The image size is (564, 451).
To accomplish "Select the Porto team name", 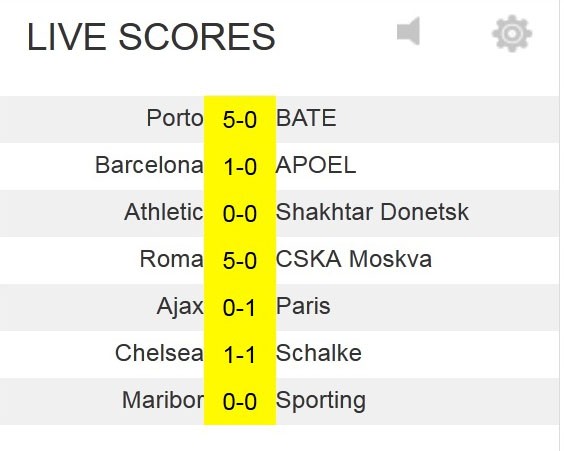I will pos(175,118).
